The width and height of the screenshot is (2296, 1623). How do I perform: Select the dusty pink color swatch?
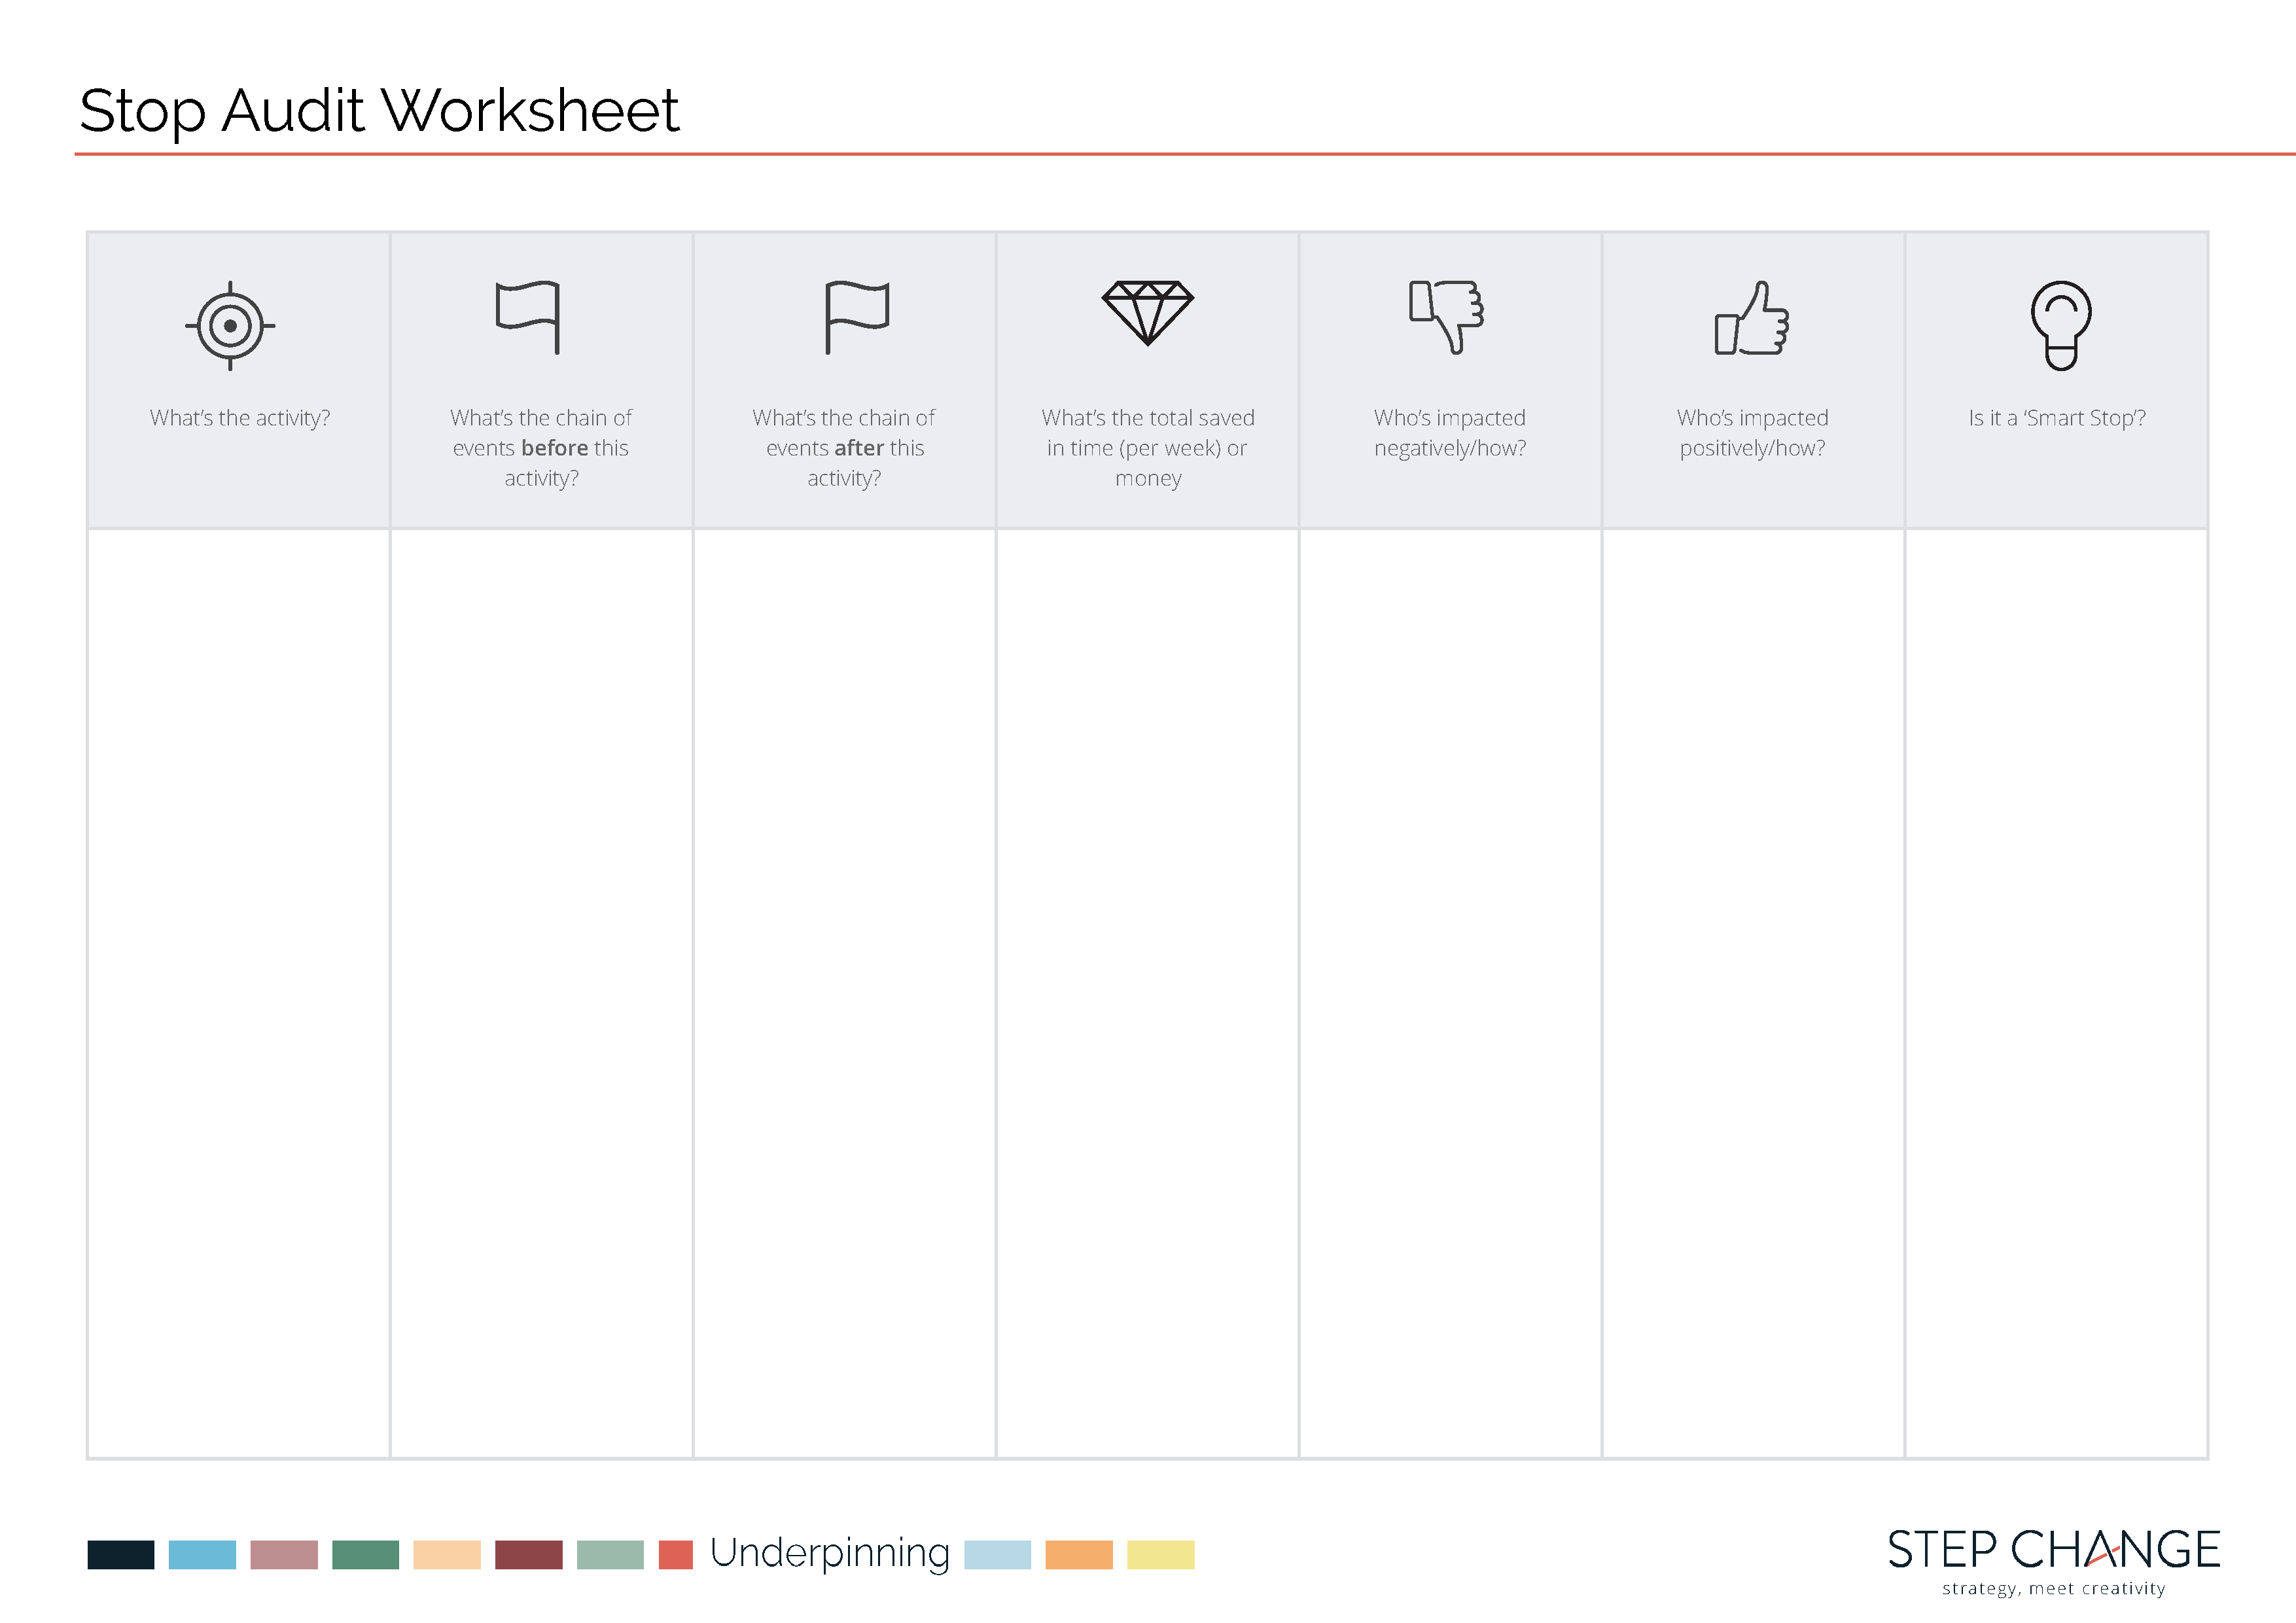click(x=284, y=1555)
